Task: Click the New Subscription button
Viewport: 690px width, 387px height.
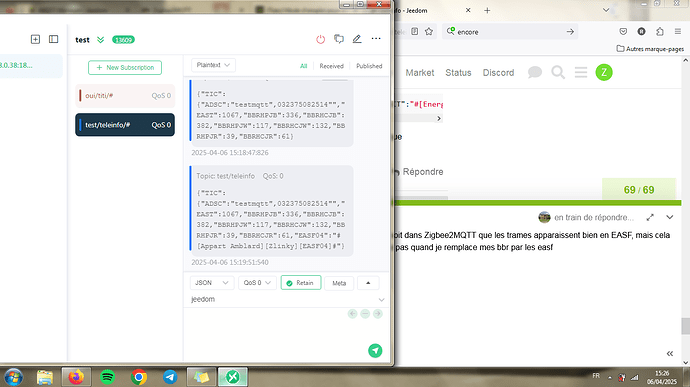Action: pos(125,67)
